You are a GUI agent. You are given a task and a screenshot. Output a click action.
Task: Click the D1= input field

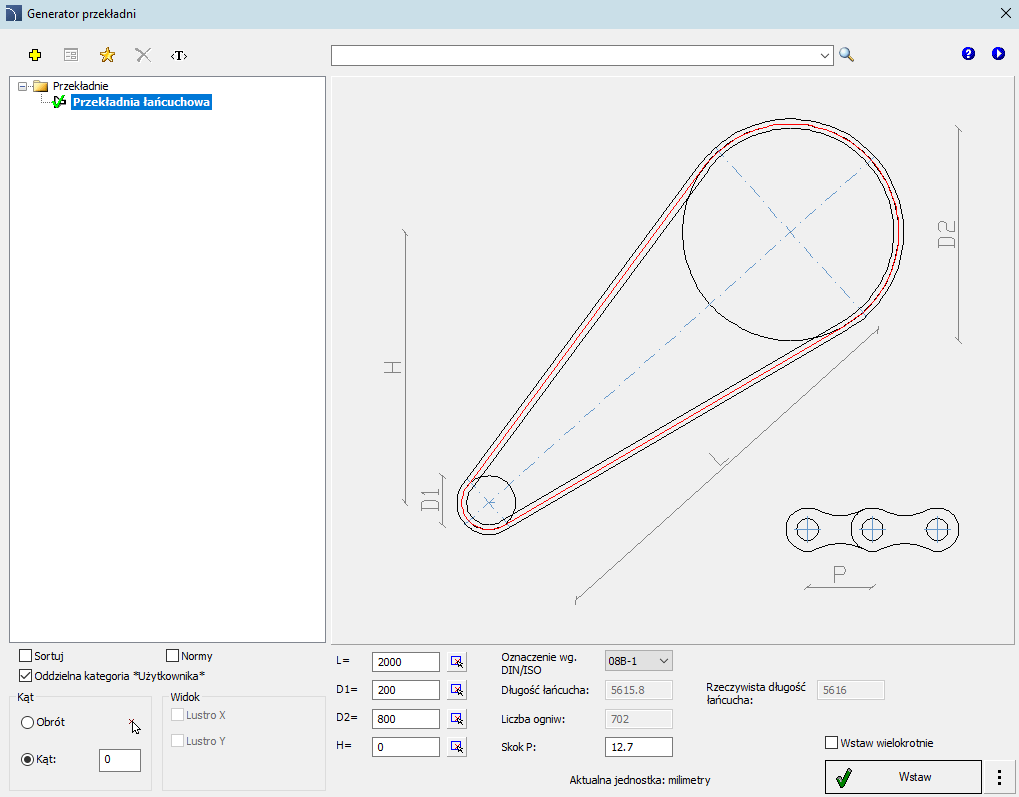[406, 690]
